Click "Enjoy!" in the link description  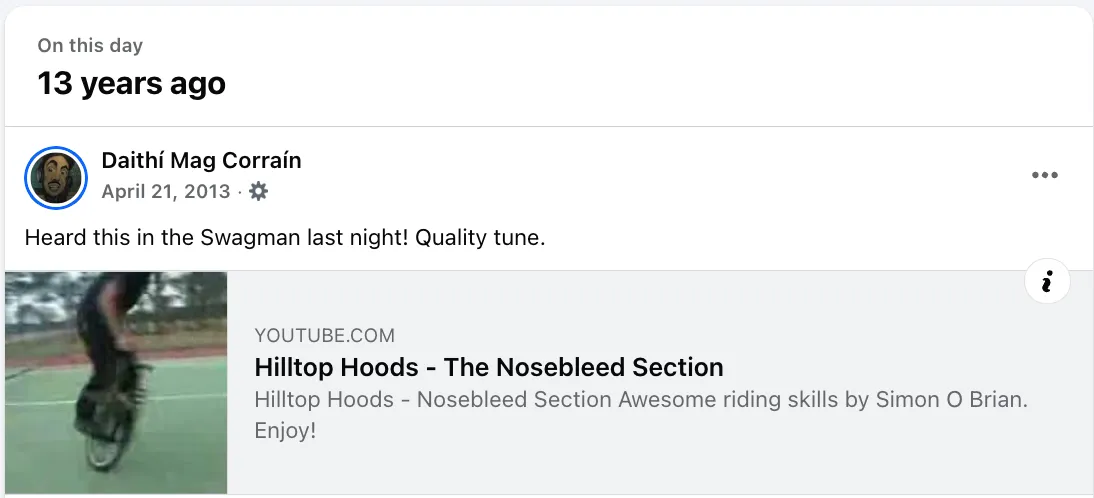coord(285,431)
